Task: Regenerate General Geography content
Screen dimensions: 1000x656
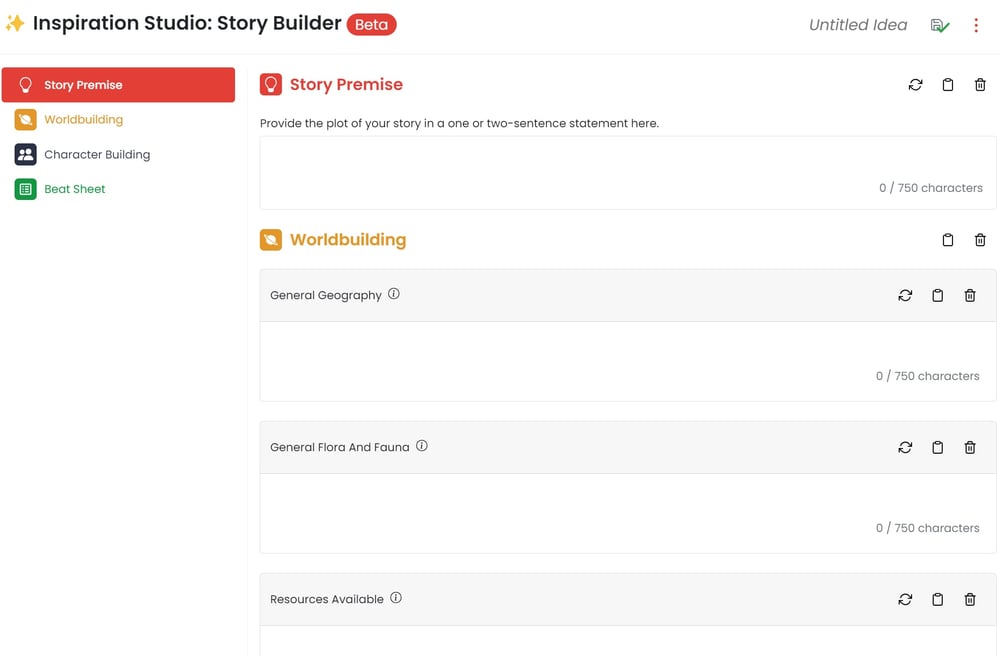Action: point(905,295)
